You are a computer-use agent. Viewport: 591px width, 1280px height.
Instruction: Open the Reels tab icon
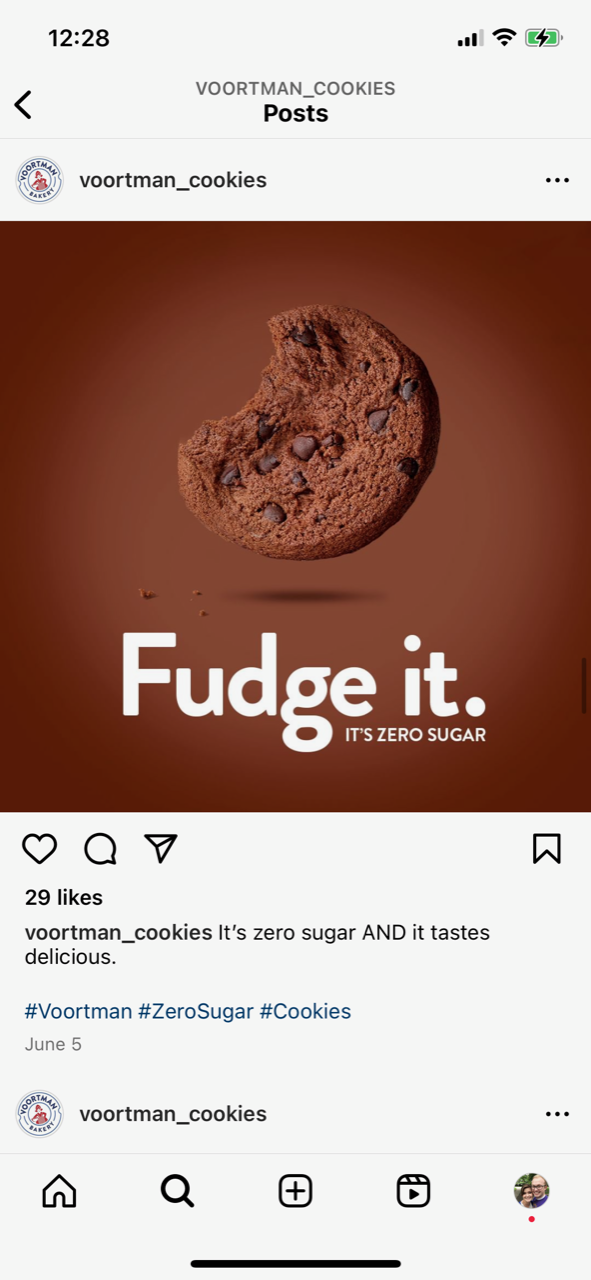coord(413,1191)
